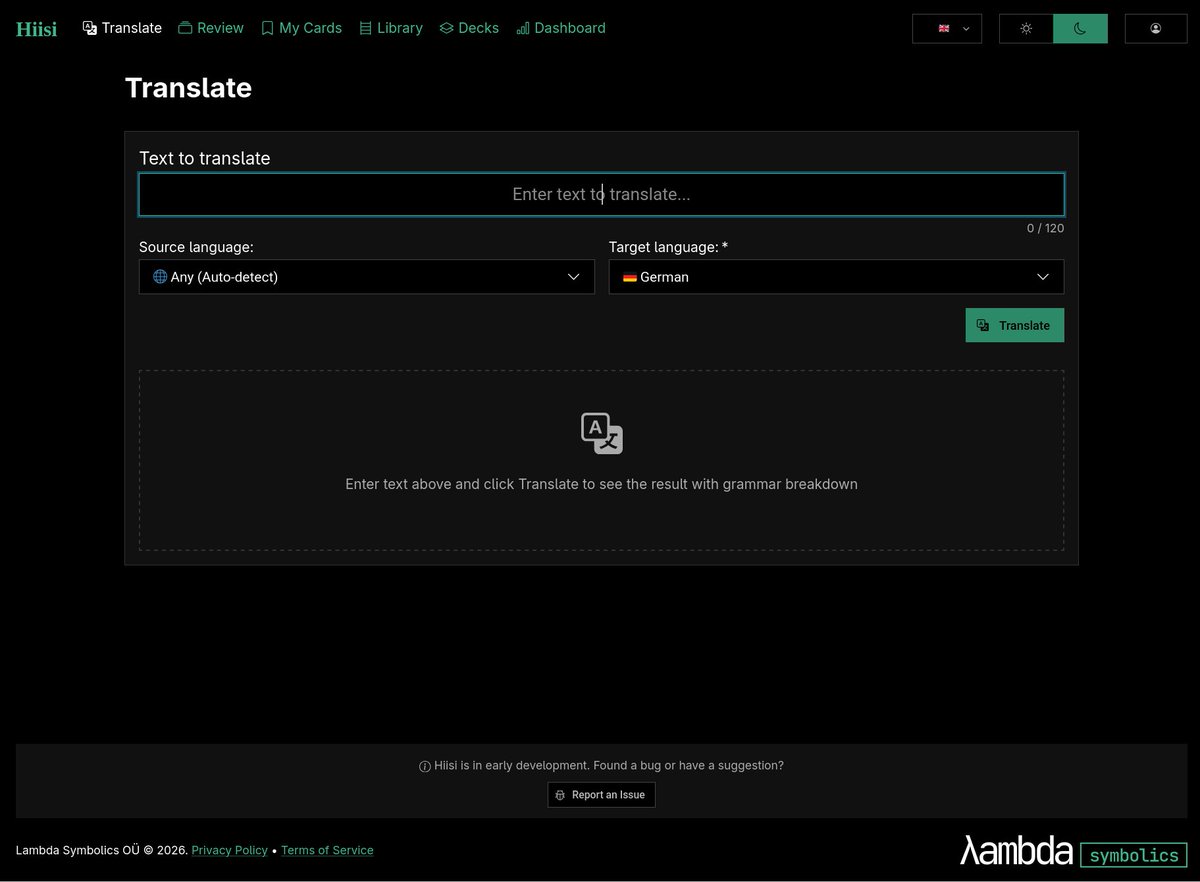Click the 'Text to translate' label

tap(204, 158)
